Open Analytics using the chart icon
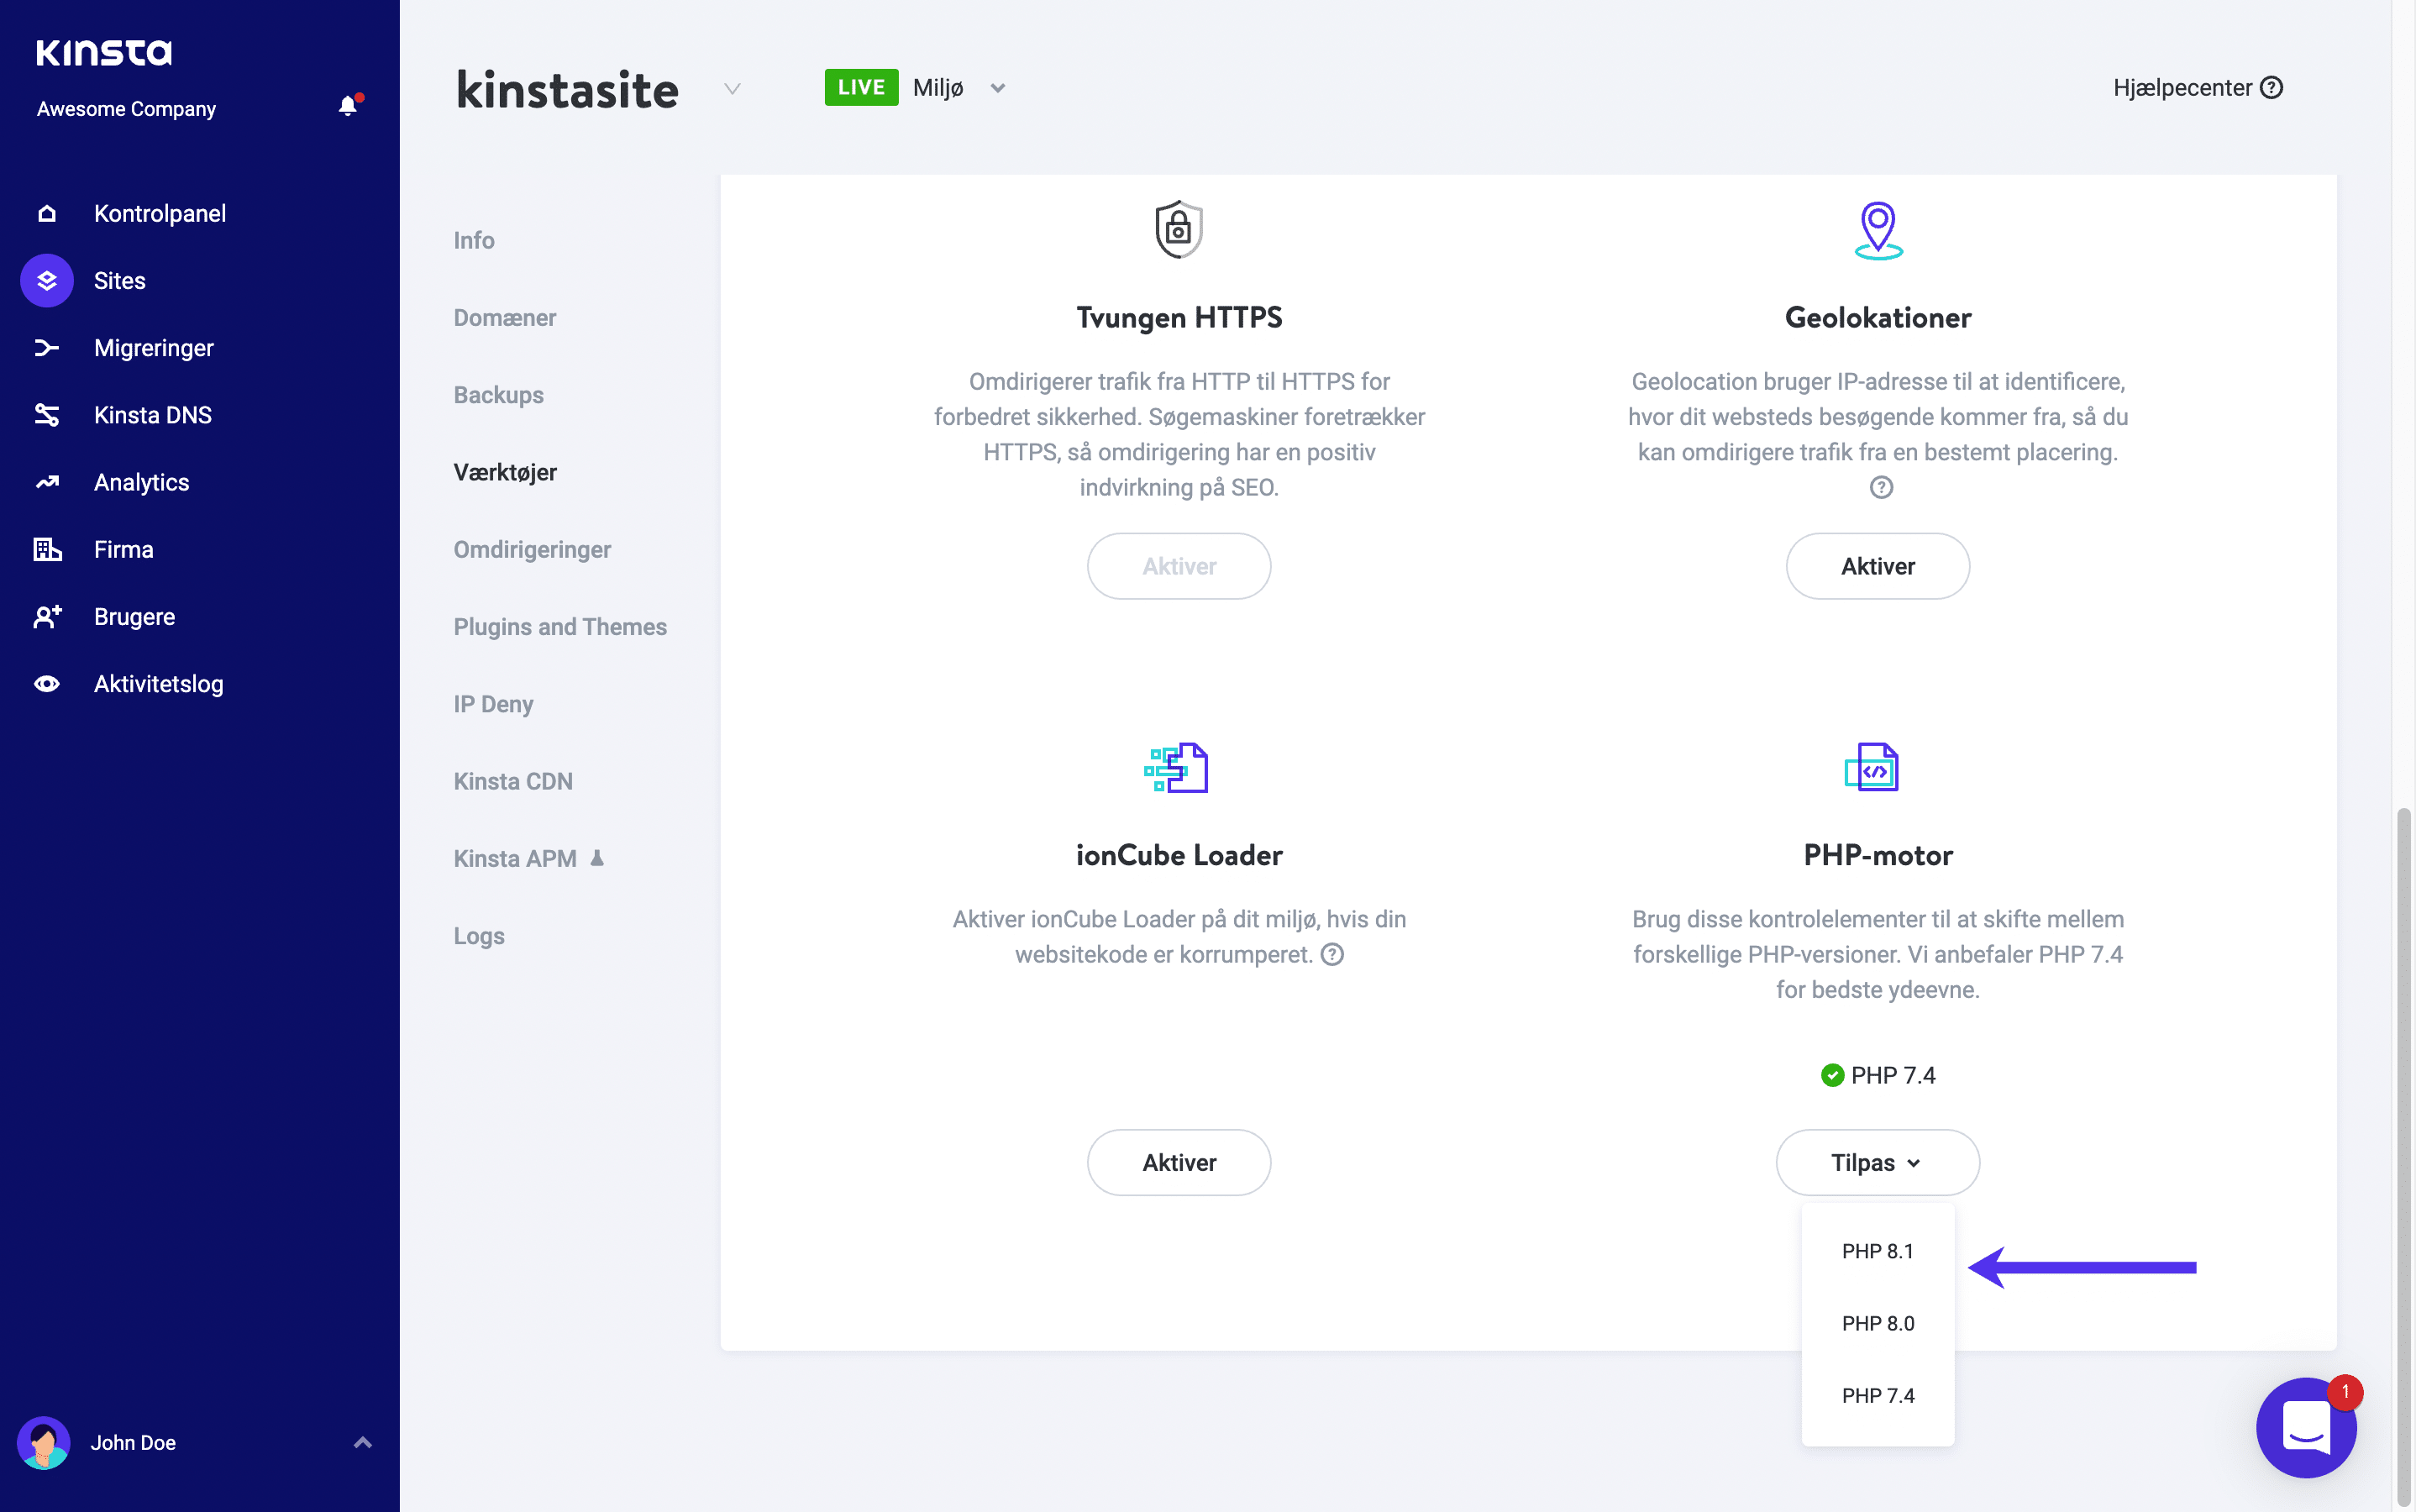 [46, 481]
